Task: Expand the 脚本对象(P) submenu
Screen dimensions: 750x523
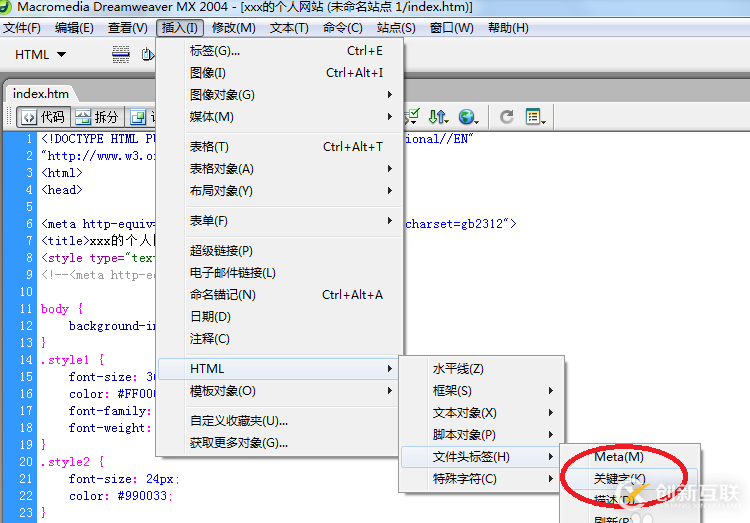Action: tap(482, 435)
